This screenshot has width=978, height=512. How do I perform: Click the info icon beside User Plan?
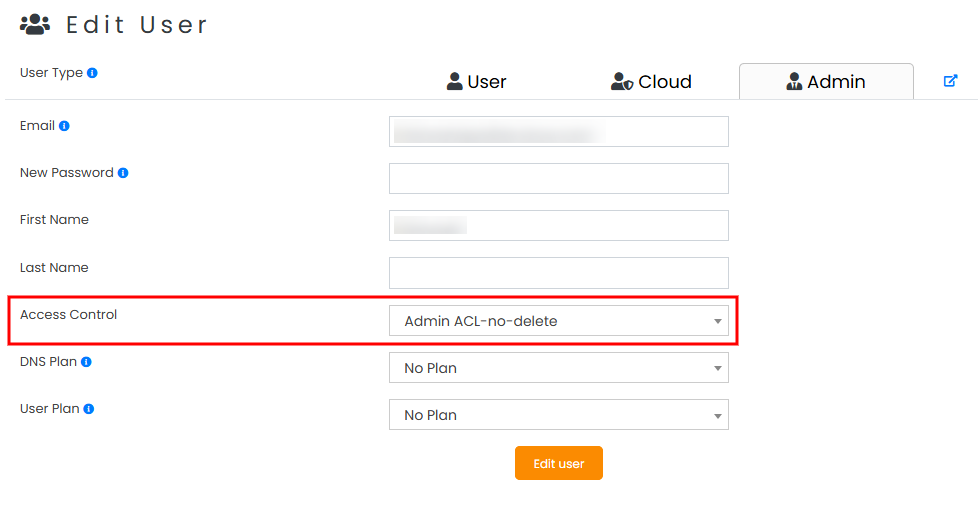coord(89,409)
